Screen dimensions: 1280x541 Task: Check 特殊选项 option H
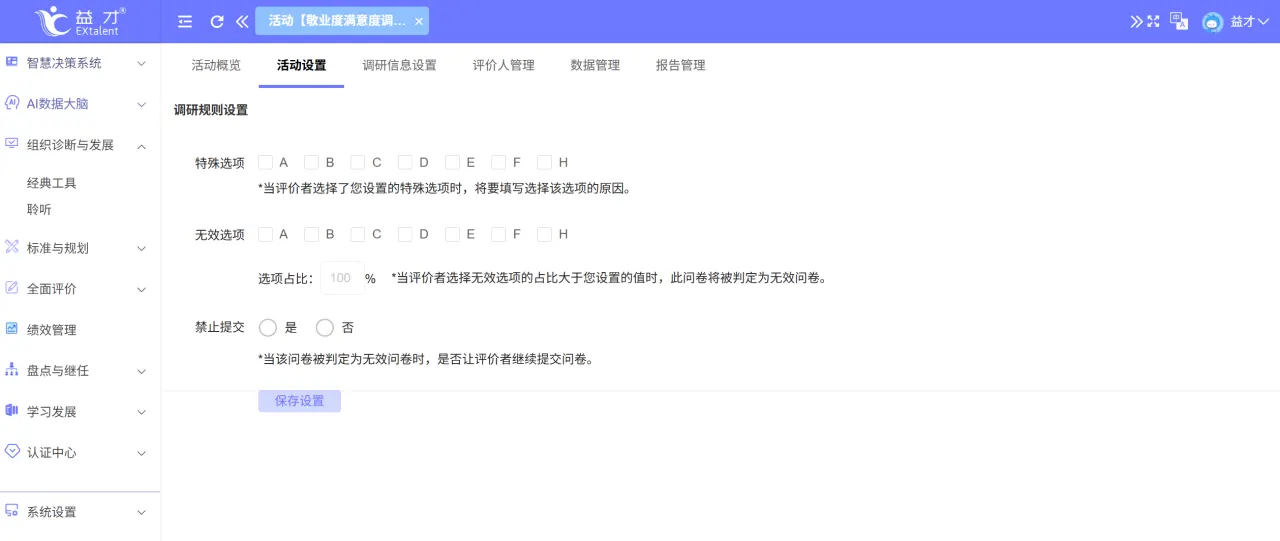click(544, 162)
